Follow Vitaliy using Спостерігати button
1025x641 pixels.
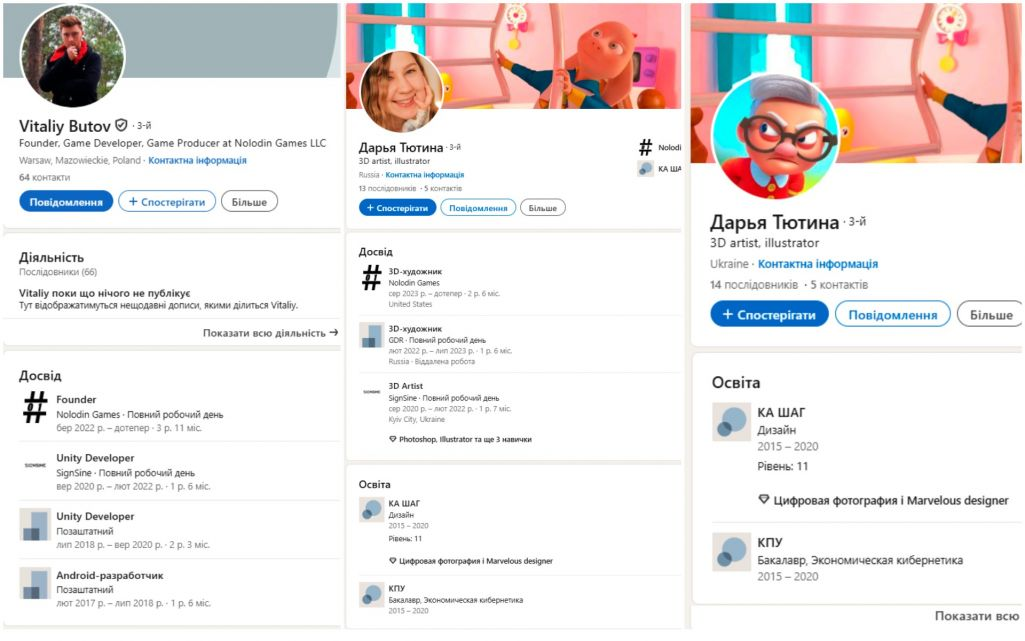pyautogui.click(x=167, y=202)
